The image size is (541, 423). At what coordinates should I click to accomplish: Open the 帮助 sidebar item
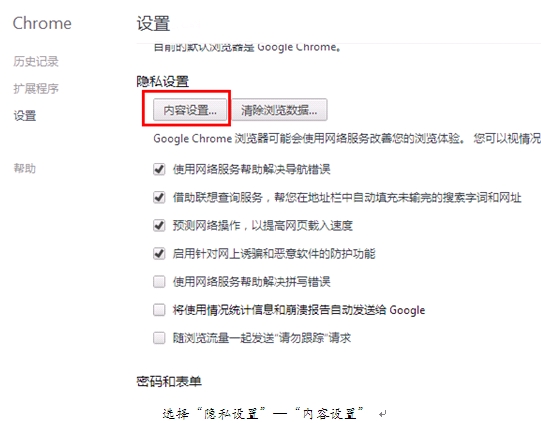[24, 168]
